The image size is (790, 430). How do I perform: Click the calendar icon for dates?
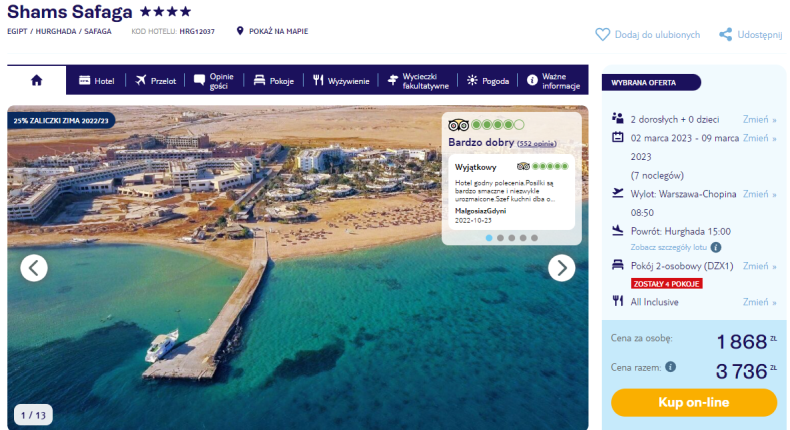[618, 137]
